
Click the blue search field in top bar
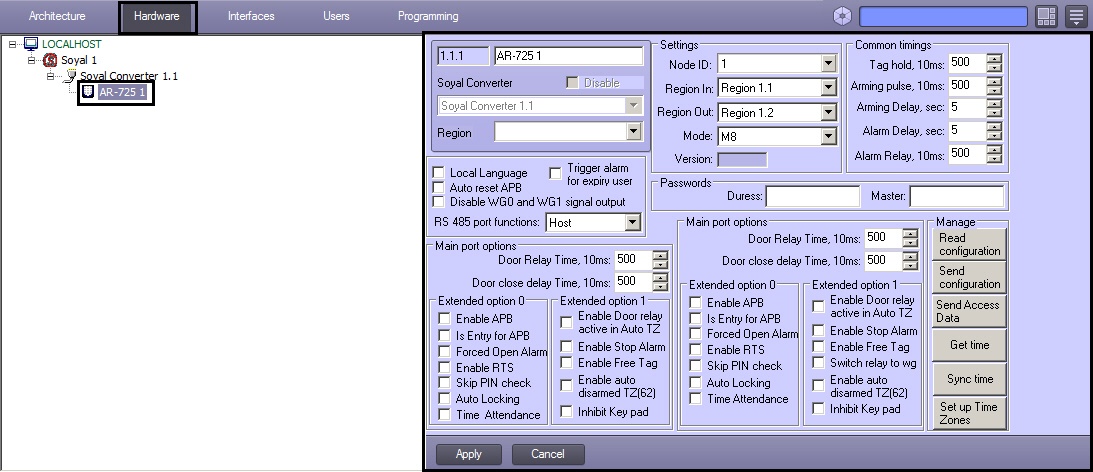pyautogui.click(x=944, y=16)
